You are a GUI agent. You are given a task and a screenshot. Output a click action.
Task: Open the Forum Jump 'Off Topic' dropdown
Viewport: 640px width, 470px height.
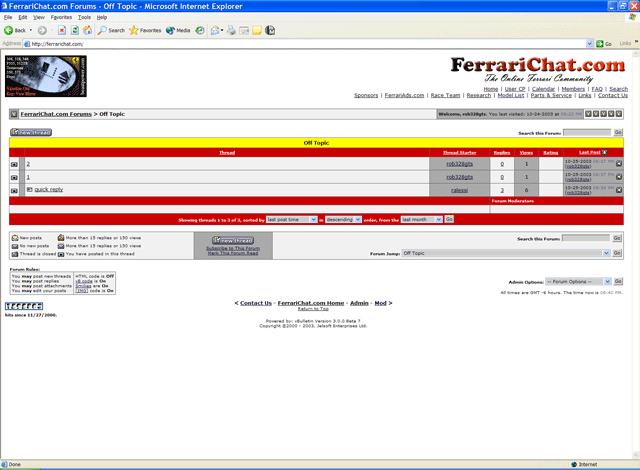coord(506,253)
